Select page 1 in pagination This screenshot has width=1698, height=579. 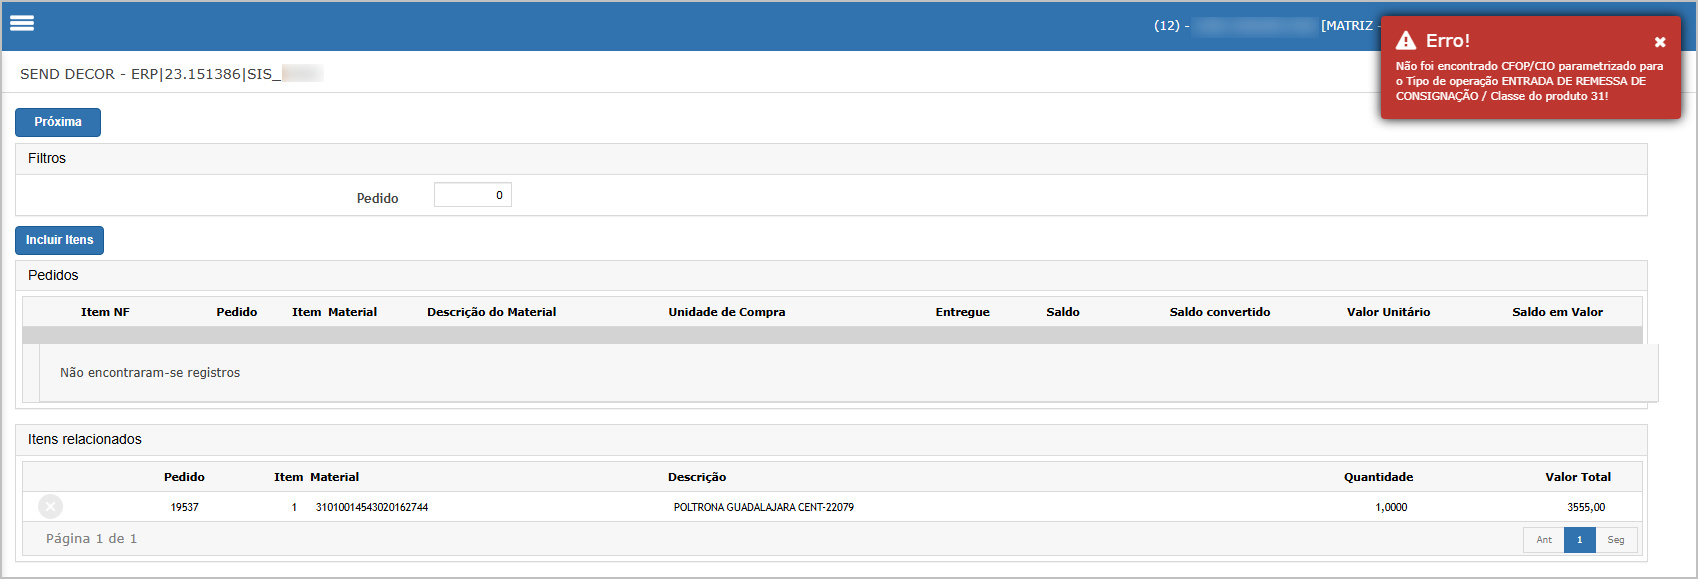pyautogui.click(x=1580, y=540)
